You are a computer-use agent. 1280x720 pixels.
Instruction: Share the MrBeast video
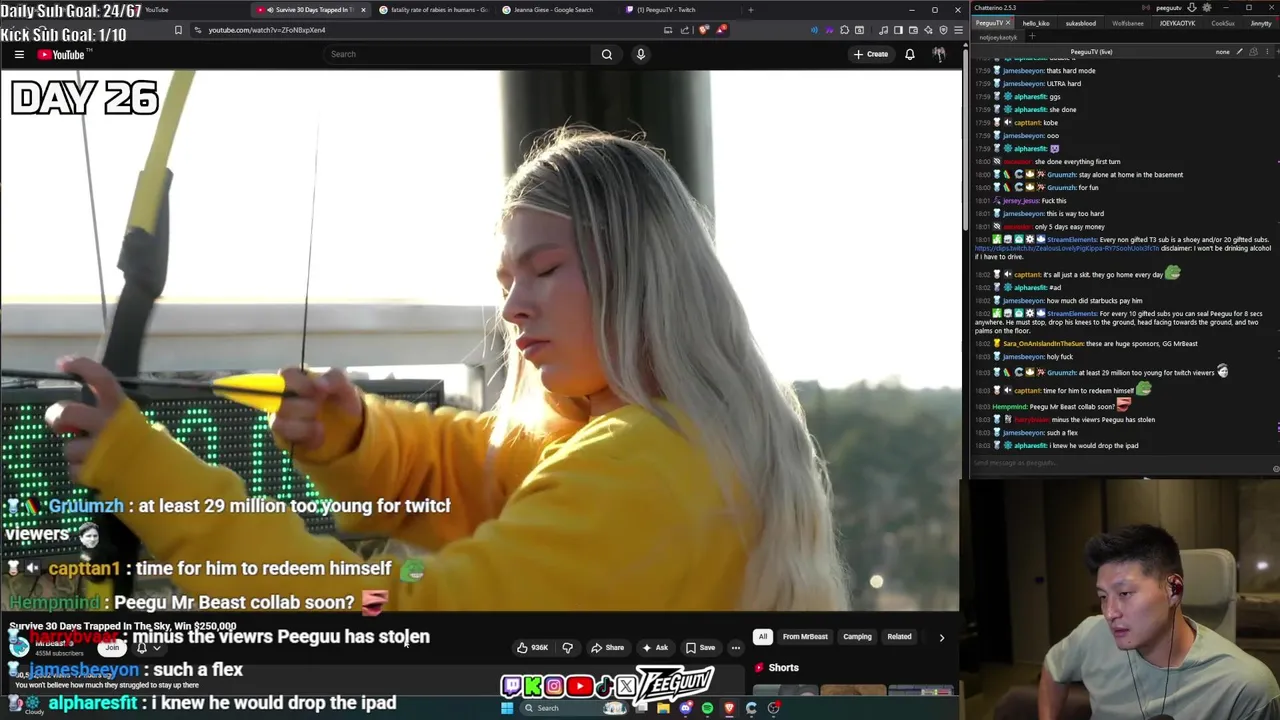[607, 648]
